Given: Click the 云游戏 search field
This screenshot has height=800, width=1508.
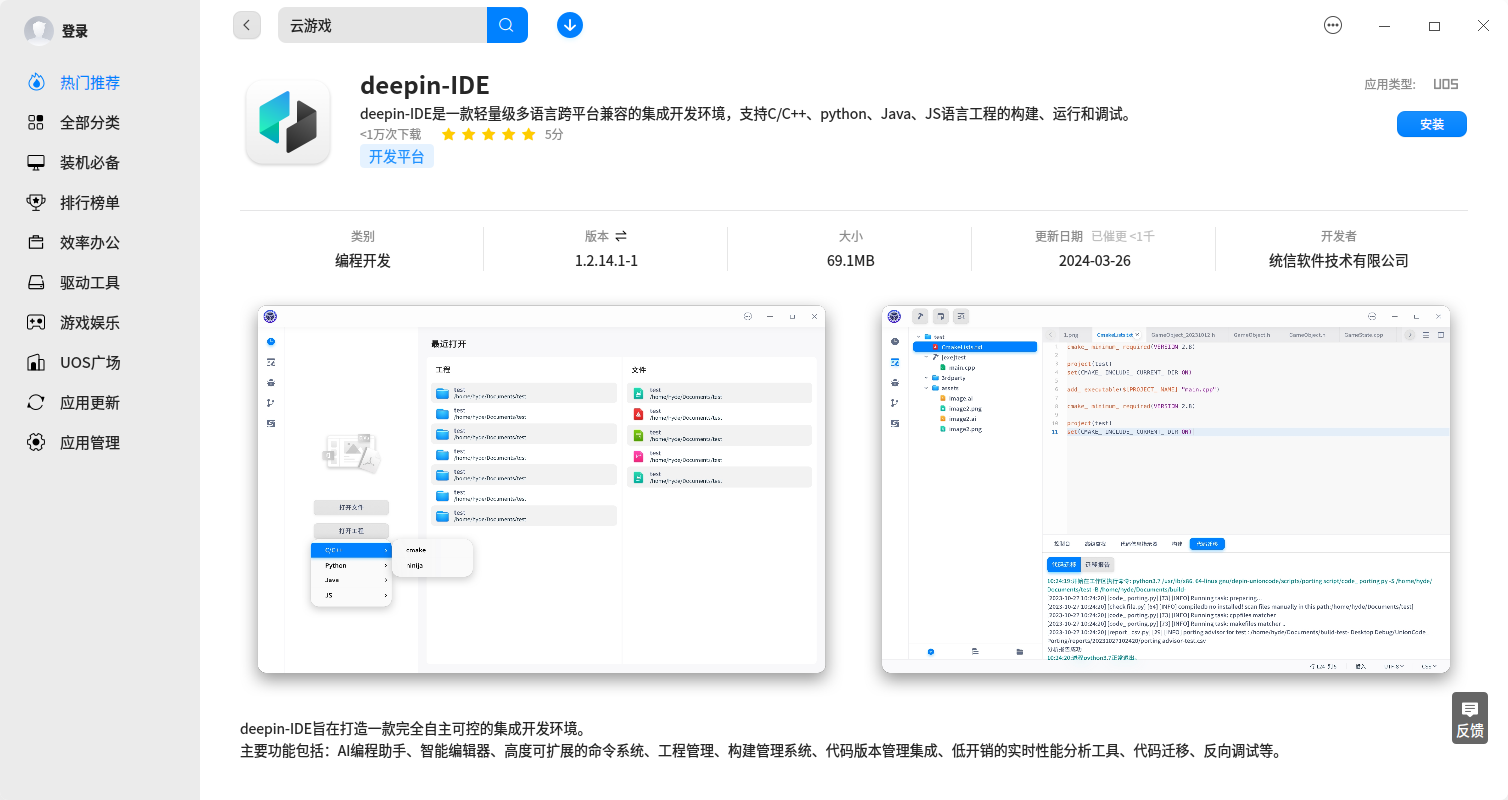Looking at the screenshot, I should pyautogui.click(x=382, y=25).
